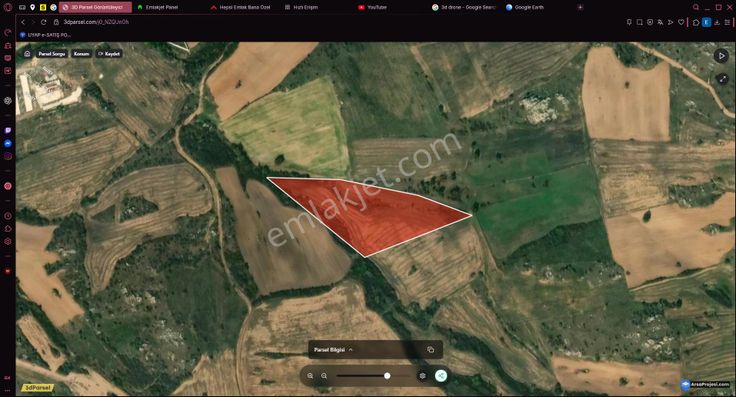Open the UYAP e-SATIŞ bookmark
The width and height of the screenshot is (736, 397).
46,35
